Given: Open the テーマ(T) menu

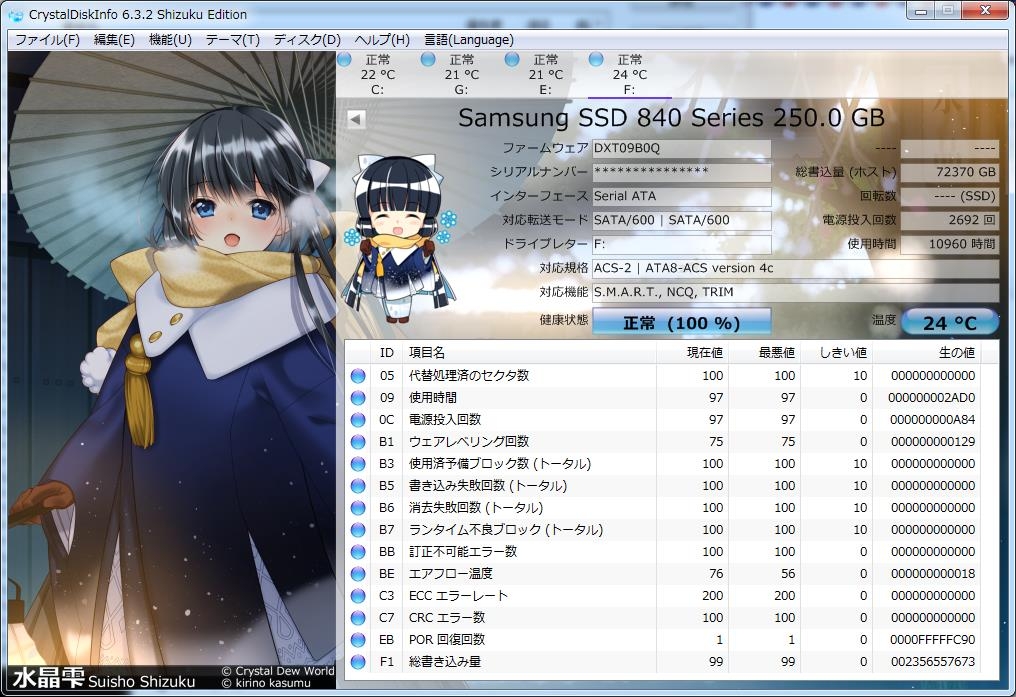Looking at the screenshot, I should tap(233, 40).
